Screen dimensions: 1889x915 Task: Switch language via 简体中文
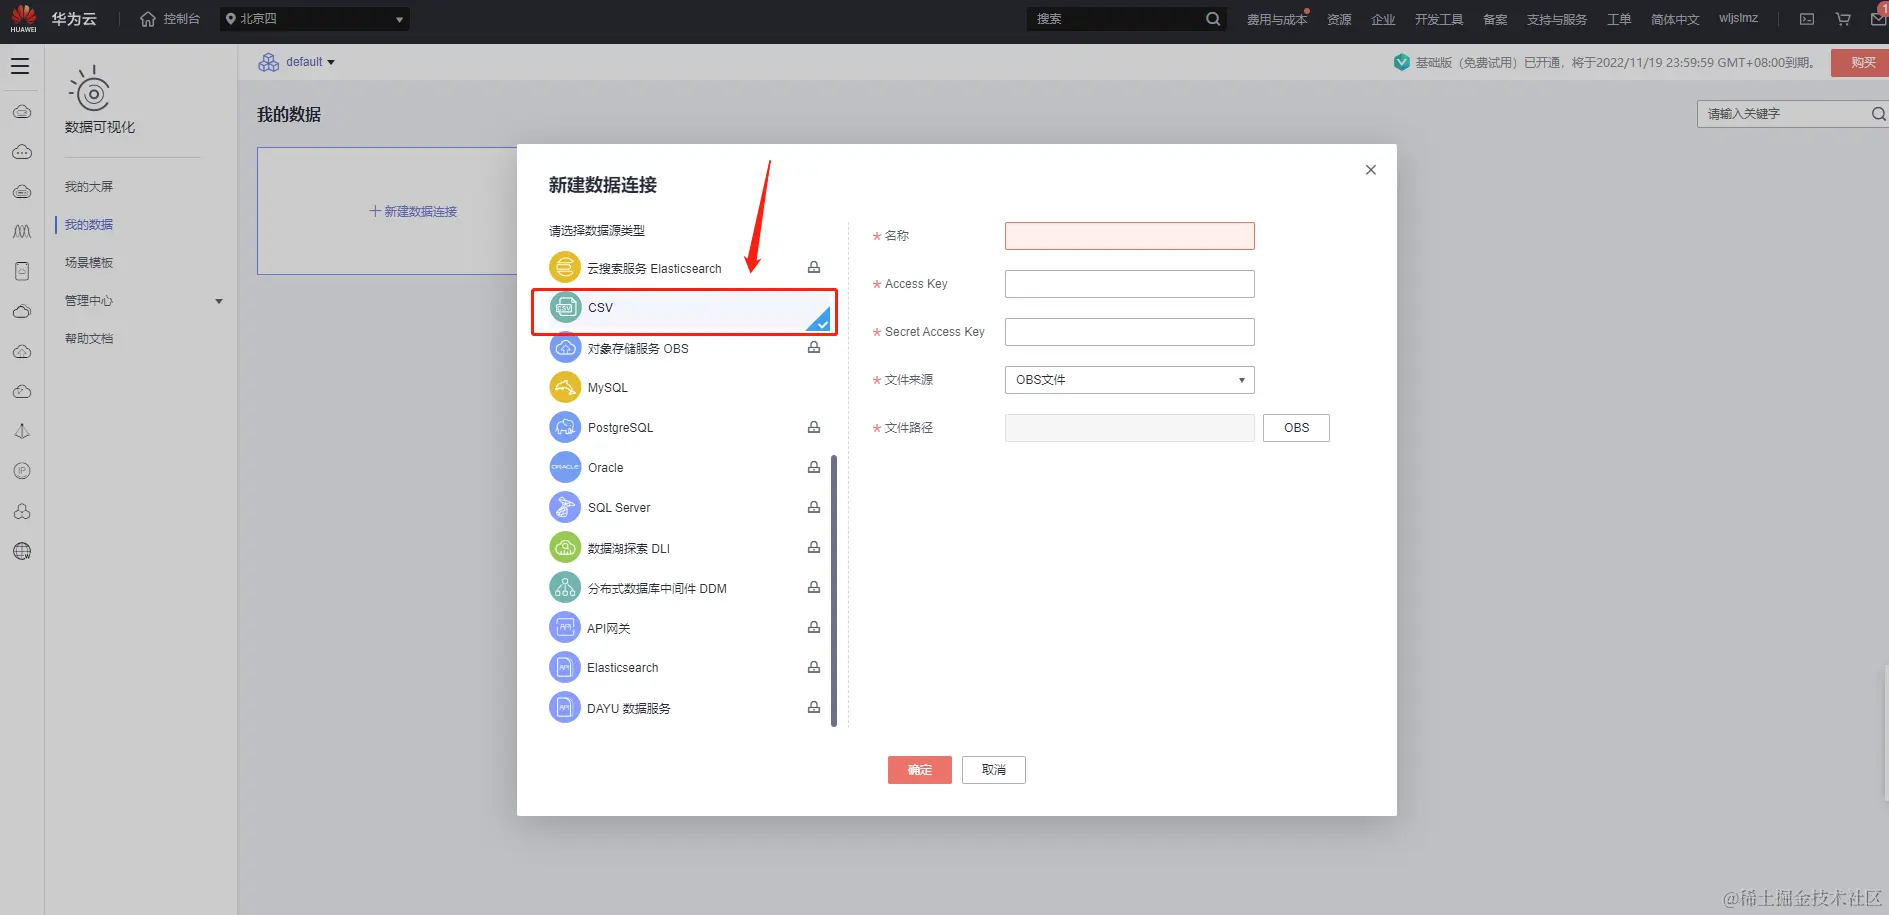pyautogui.click(x=1675, y=19)
